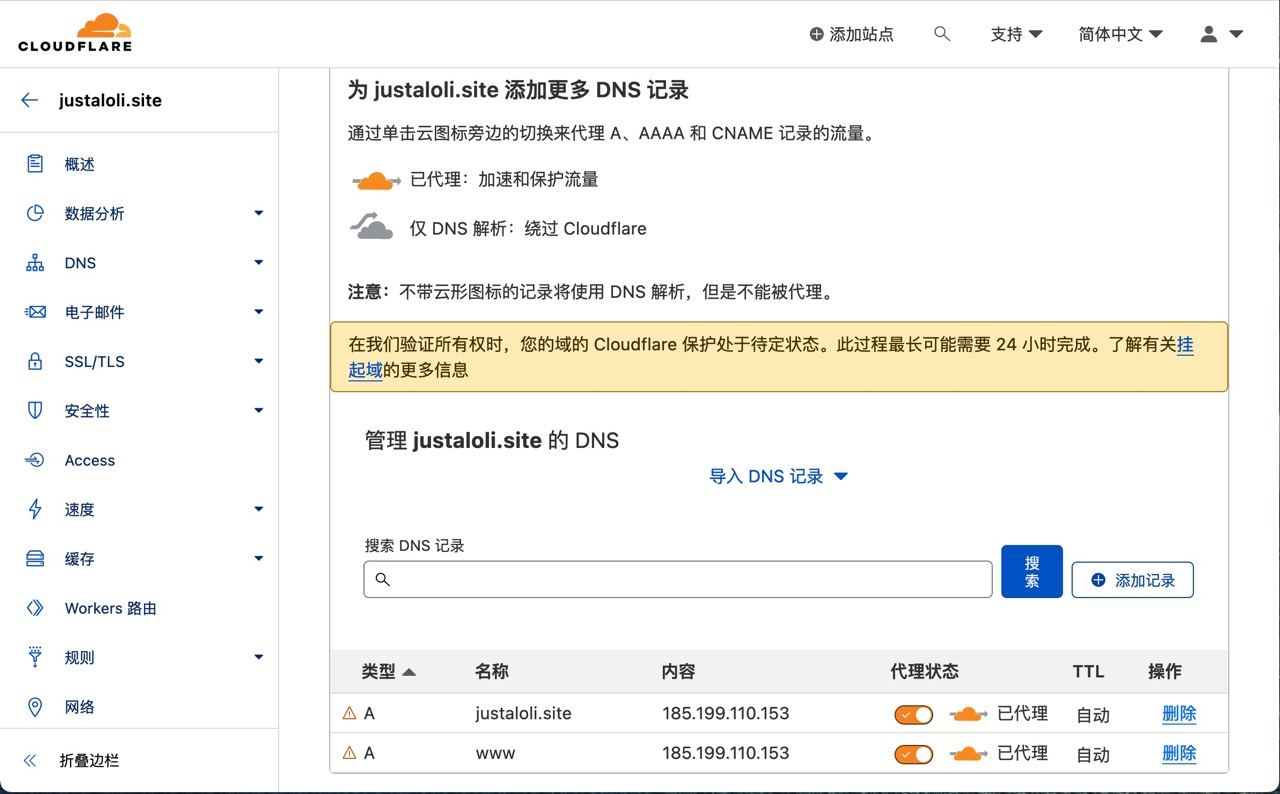Open the 导入 DNS 记录 dropdown
Viewport: 1280px width, 794px height.
pyautogui.click(x=779, y=476)
